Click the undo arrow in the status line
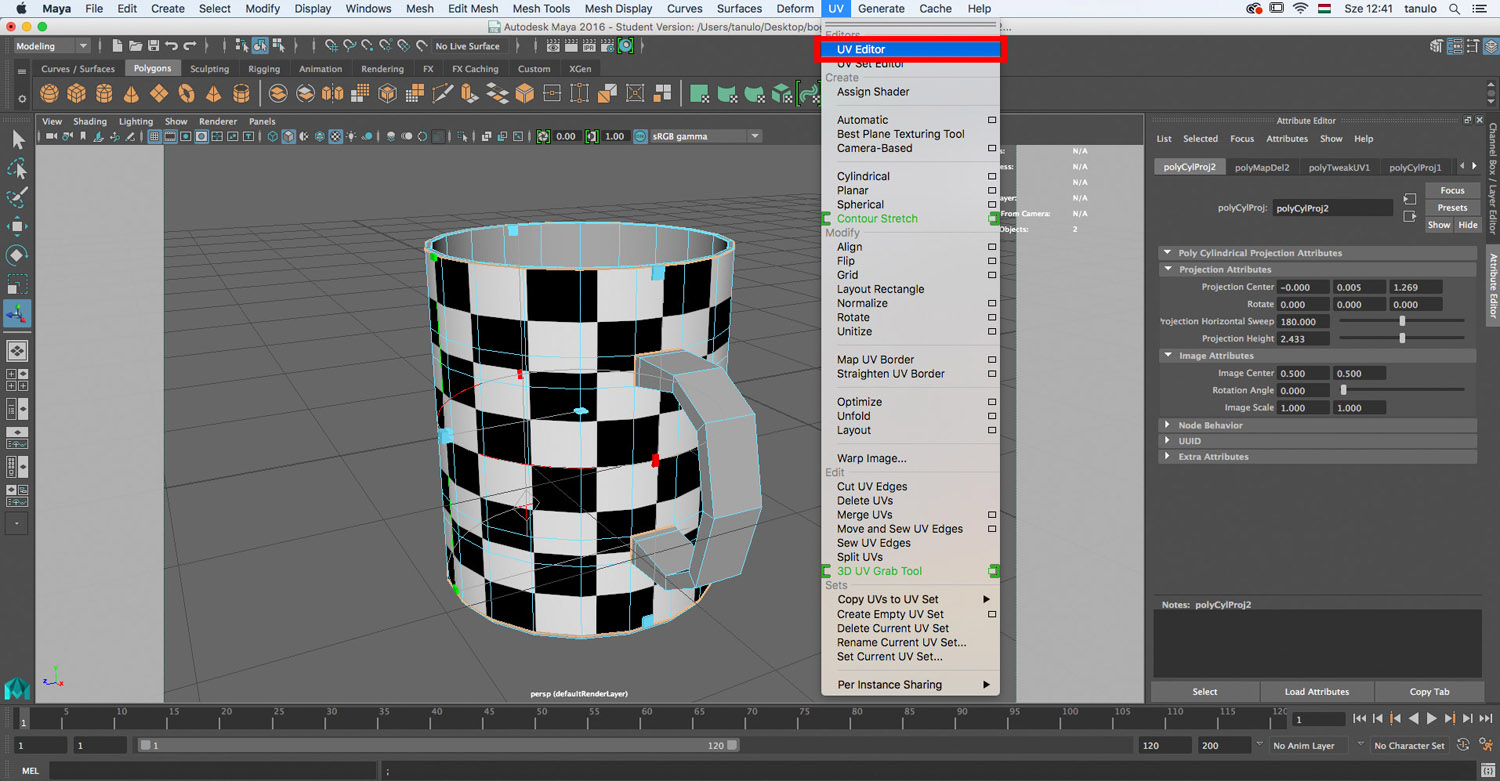The image size is (1500, 781). 171,46
